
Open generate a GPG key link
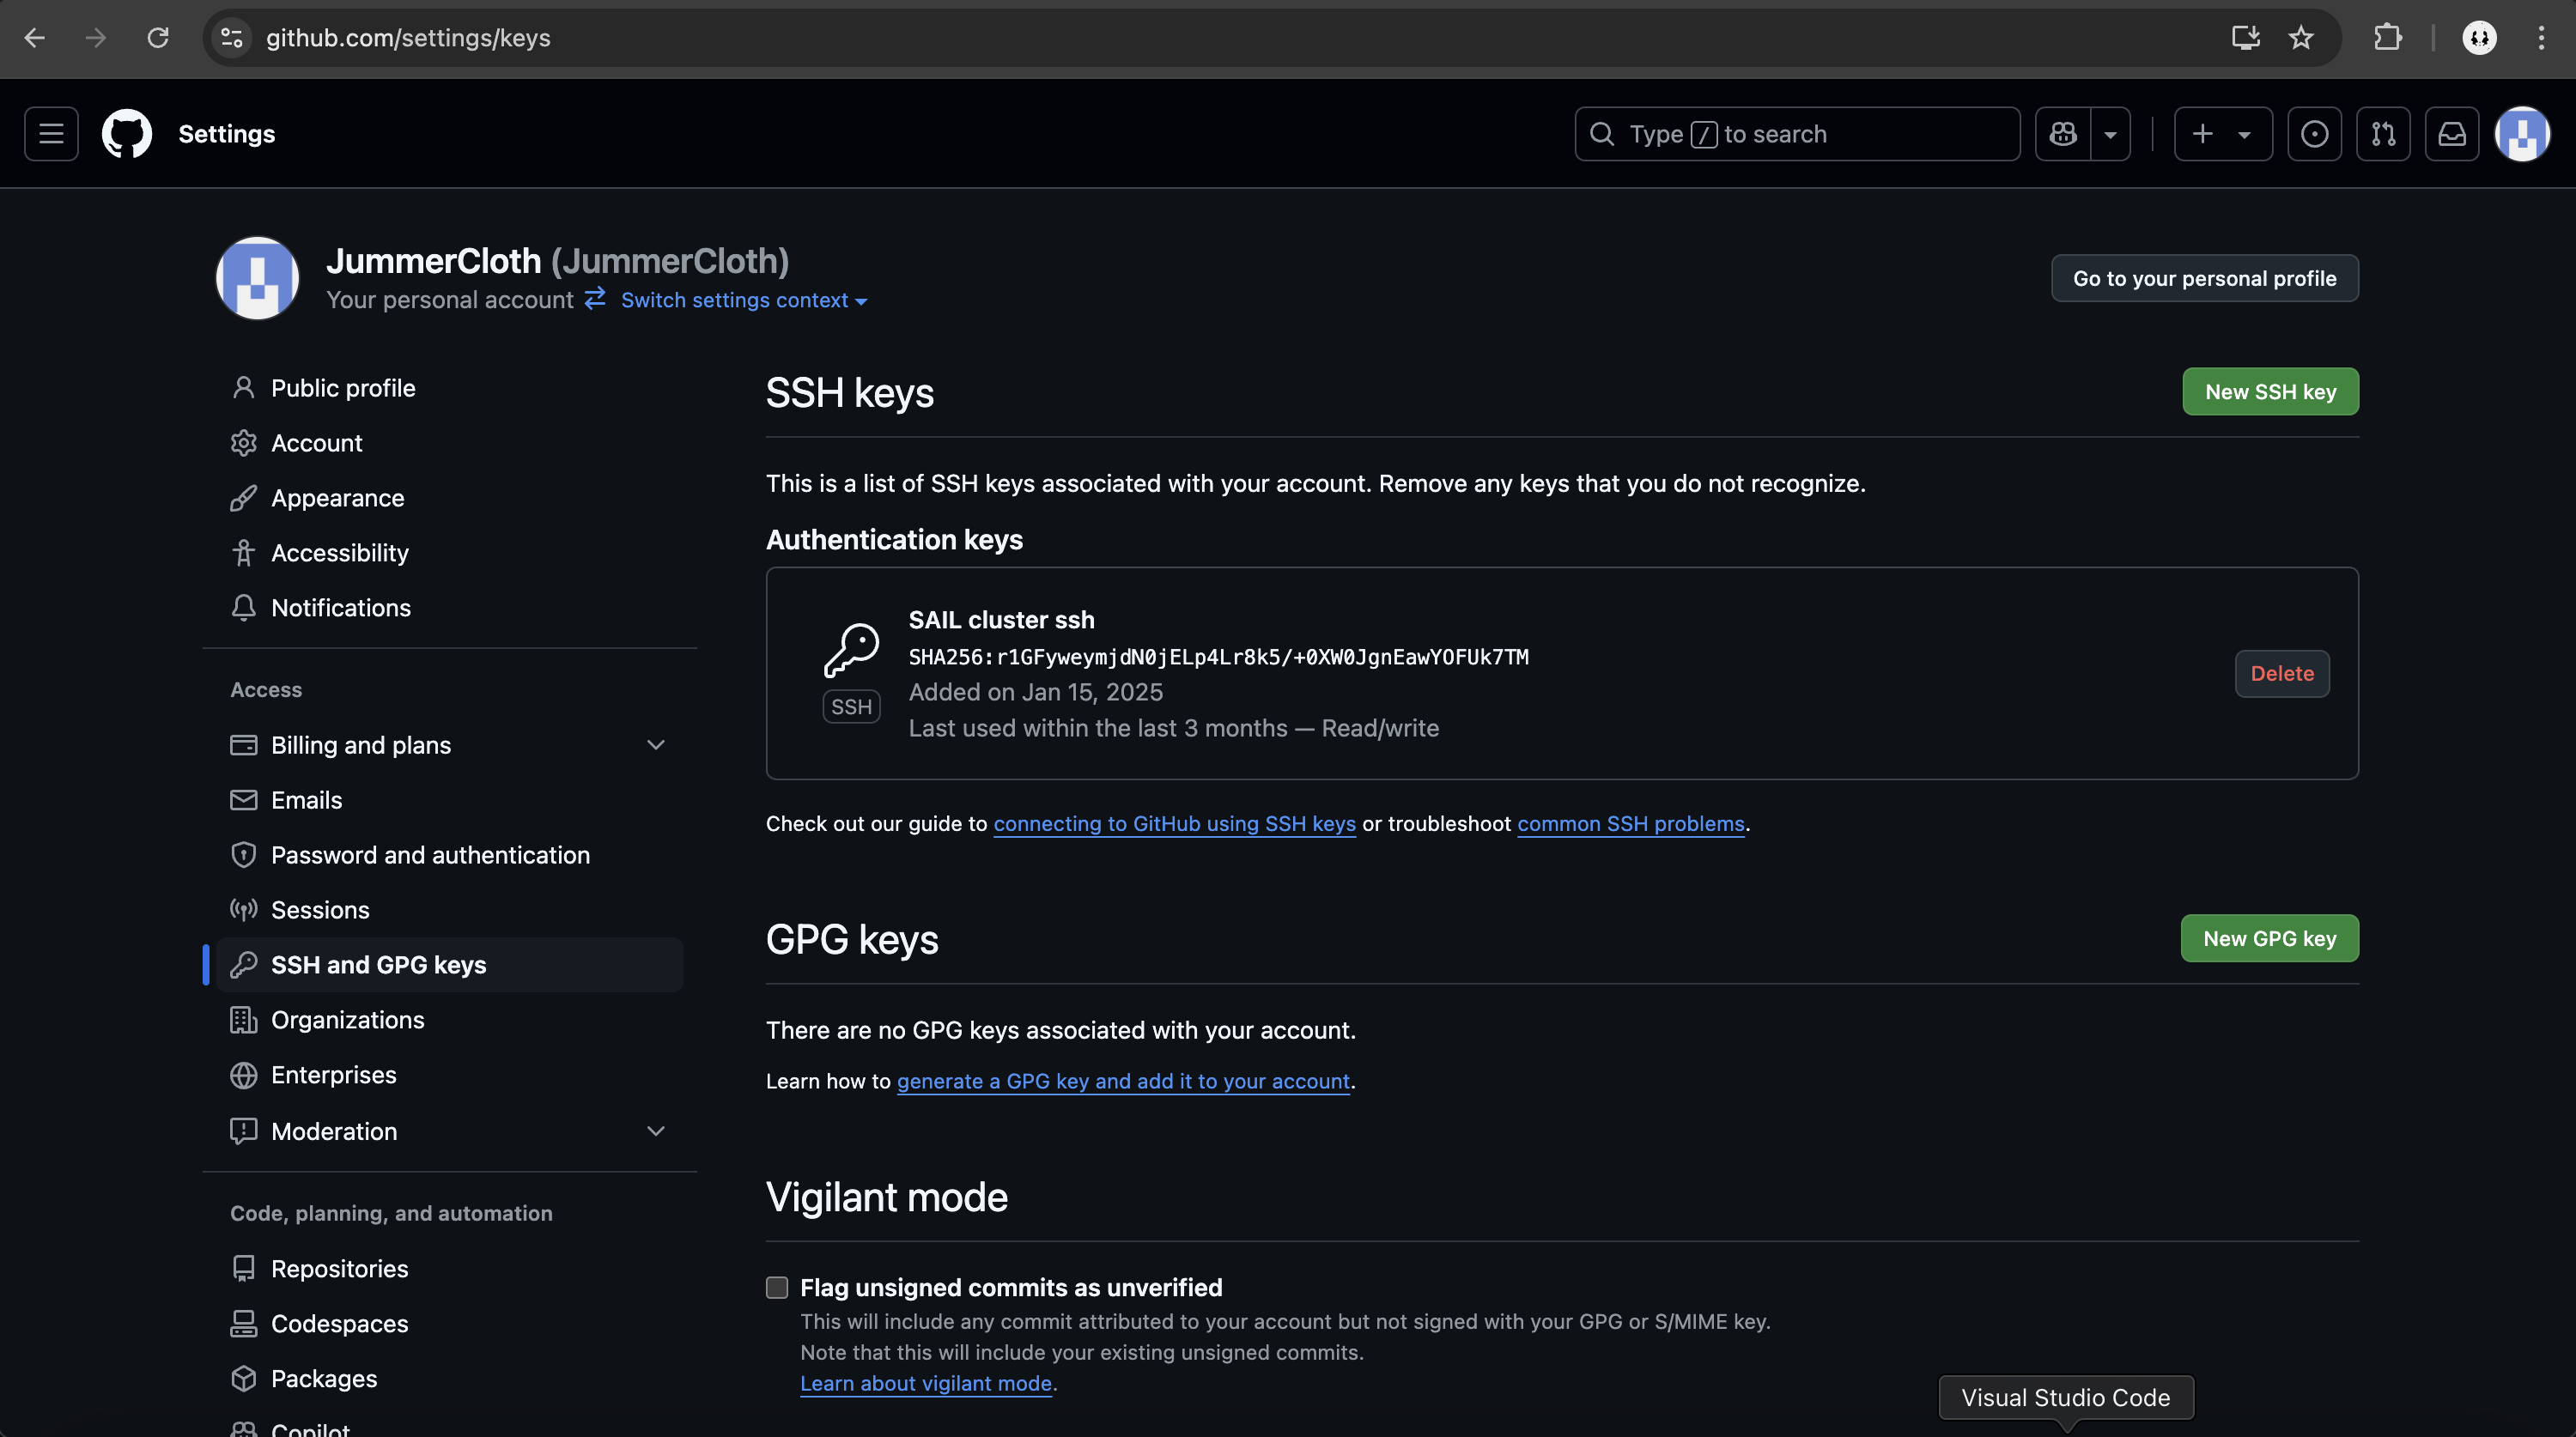pos(1123,1081)
